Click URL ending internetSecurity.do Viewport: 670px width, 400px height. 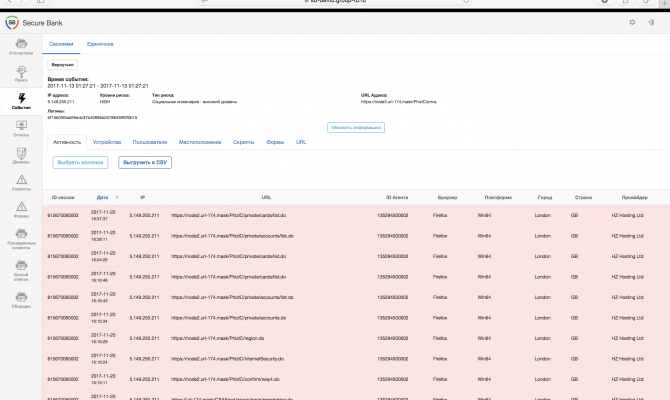tap(227, 359)
